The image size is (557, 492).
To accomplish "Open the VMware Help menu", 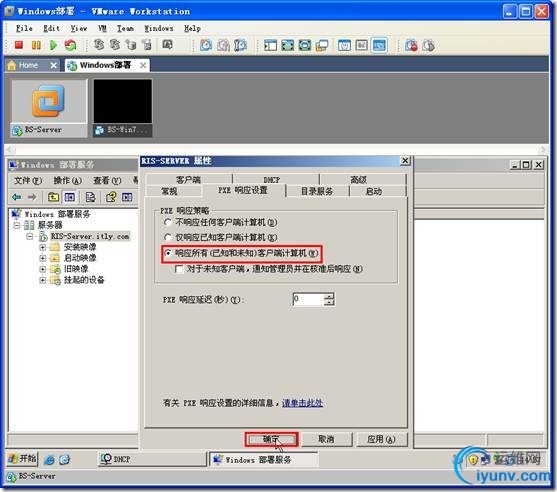I will [192, 28].
